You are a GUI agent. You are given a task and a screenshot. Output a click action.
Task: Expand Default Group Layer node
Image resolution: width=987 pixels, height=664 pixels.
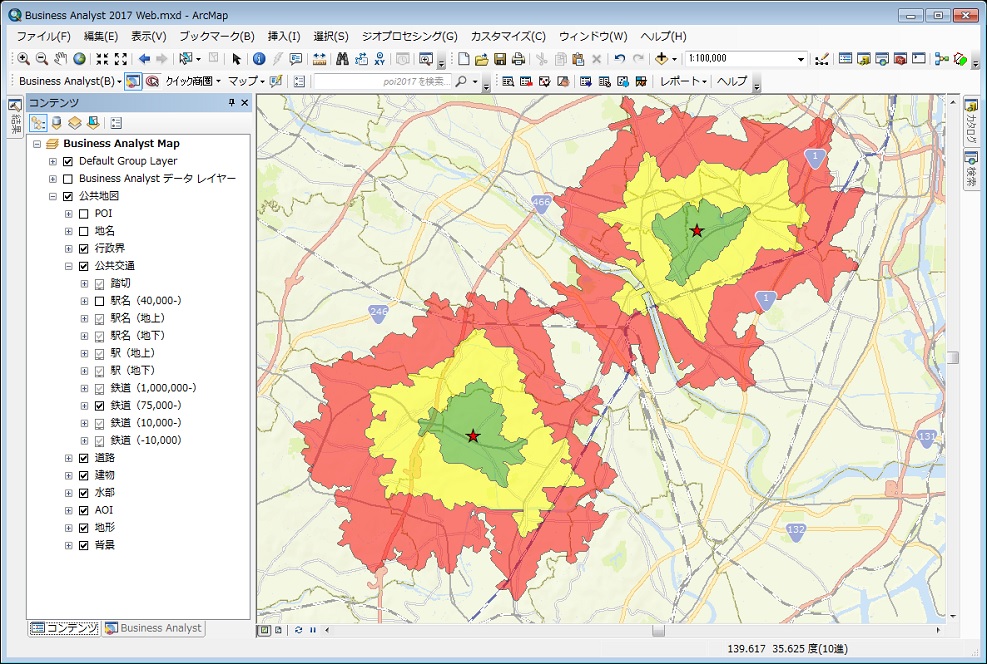53,162
